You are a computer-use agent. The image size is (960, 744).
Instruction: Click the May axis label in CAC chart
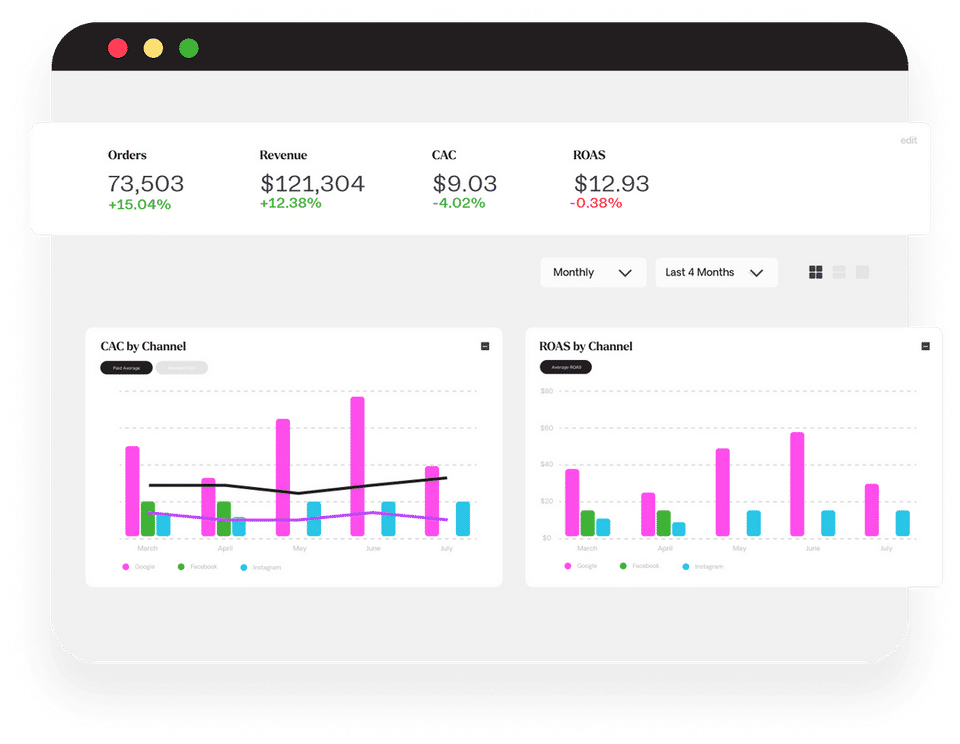click(299, 548)
